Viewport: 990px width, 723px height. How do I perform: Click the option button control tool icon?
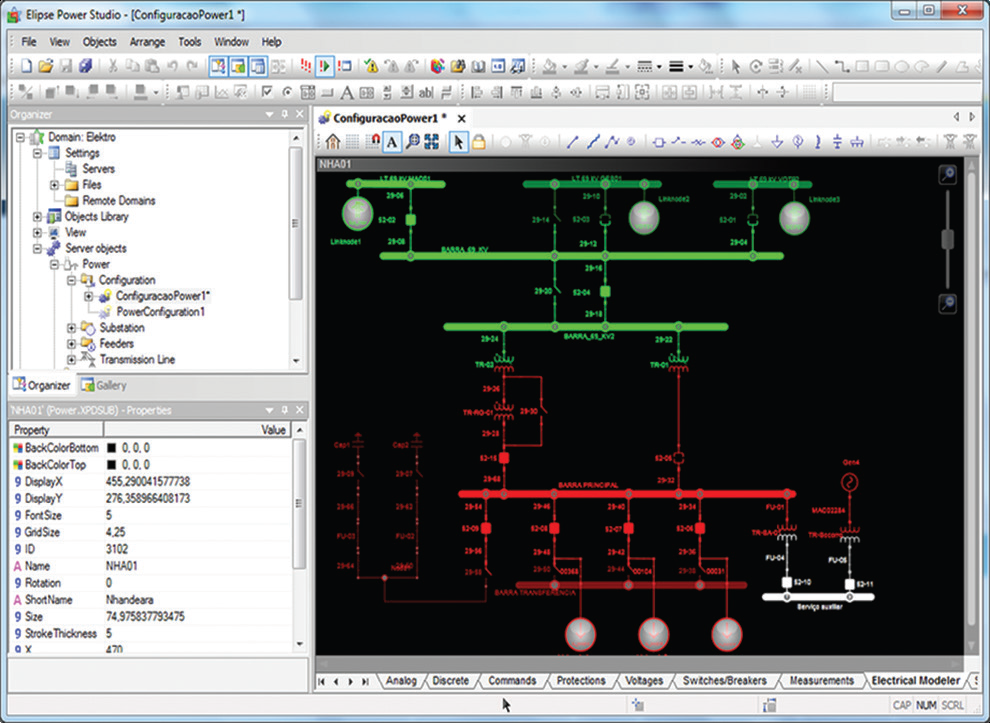[287, 93]
